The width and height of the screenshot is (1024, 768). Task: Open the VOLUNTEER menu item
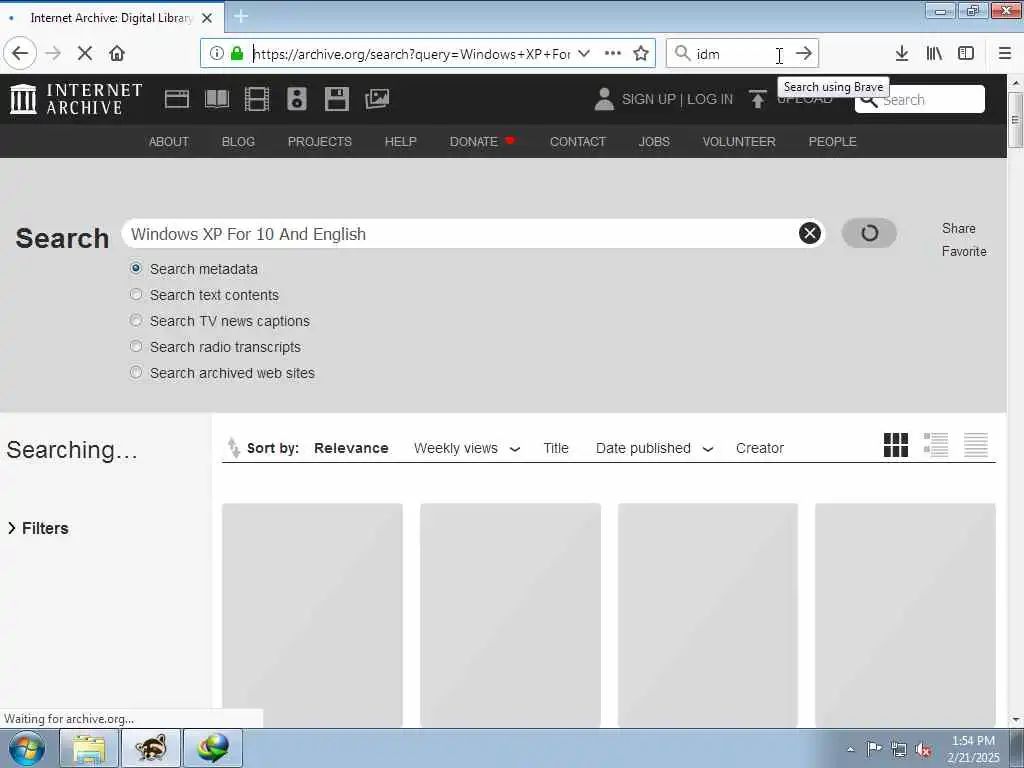pyautogui.click(x=739, y=142)
